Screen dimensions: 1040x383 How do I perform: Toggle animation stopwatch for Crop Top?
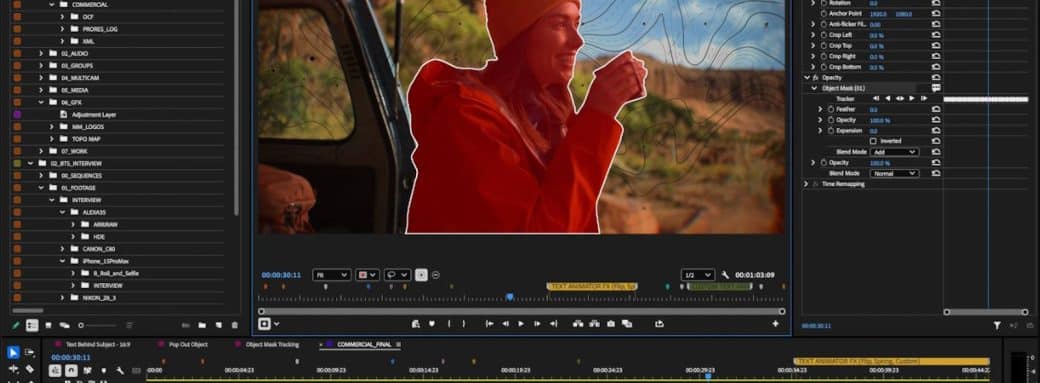(x=824, y=45)
